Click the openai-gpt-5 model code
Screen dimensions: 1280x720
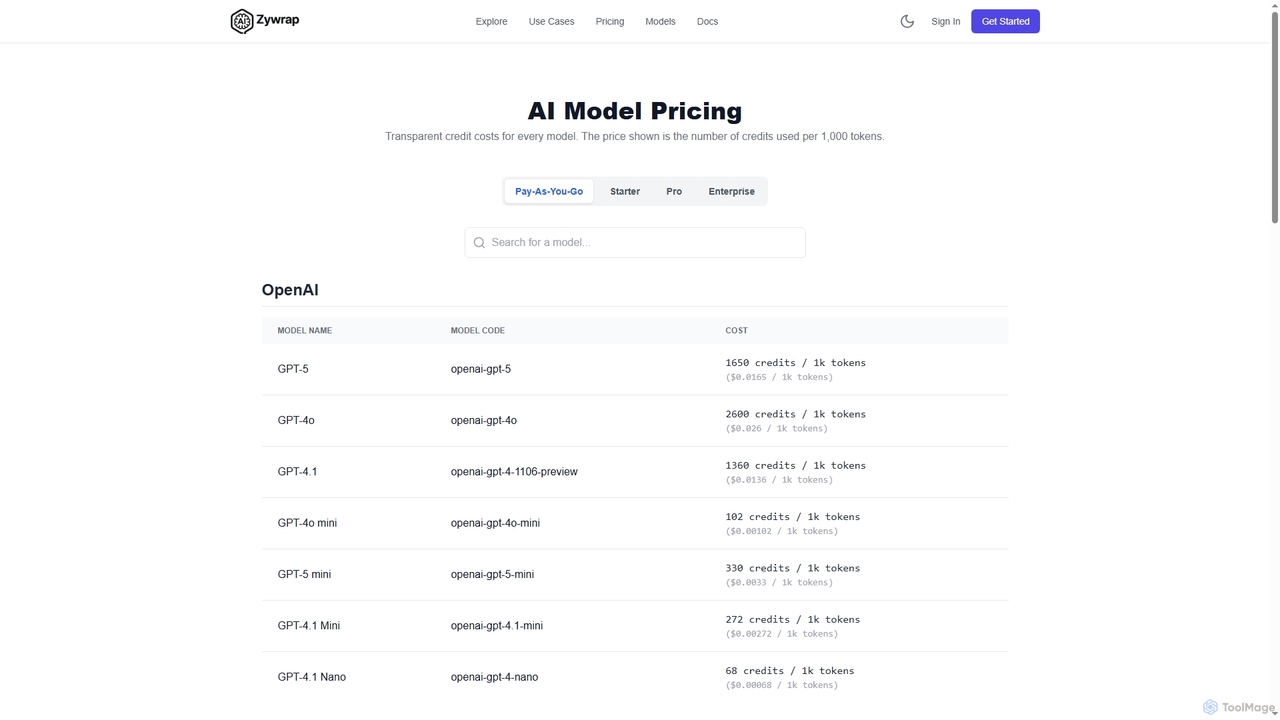481,369
